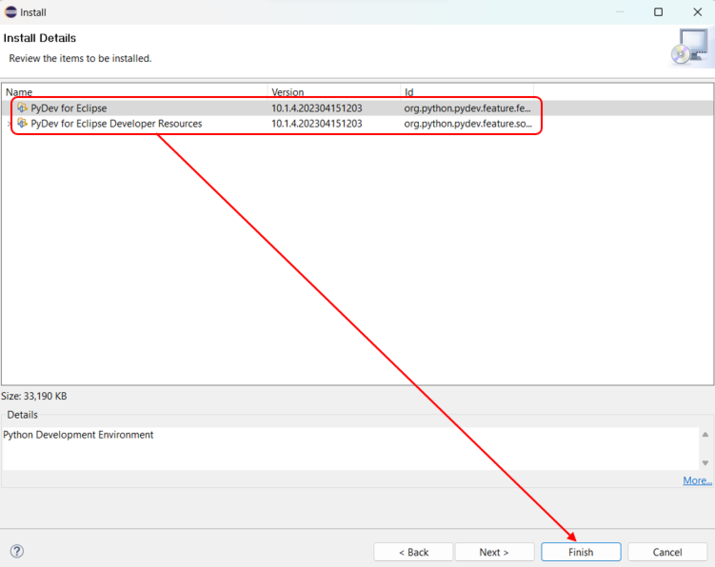The image size is (715, 567).
Task: Sort by the Version column header
Action: (334, 92)
